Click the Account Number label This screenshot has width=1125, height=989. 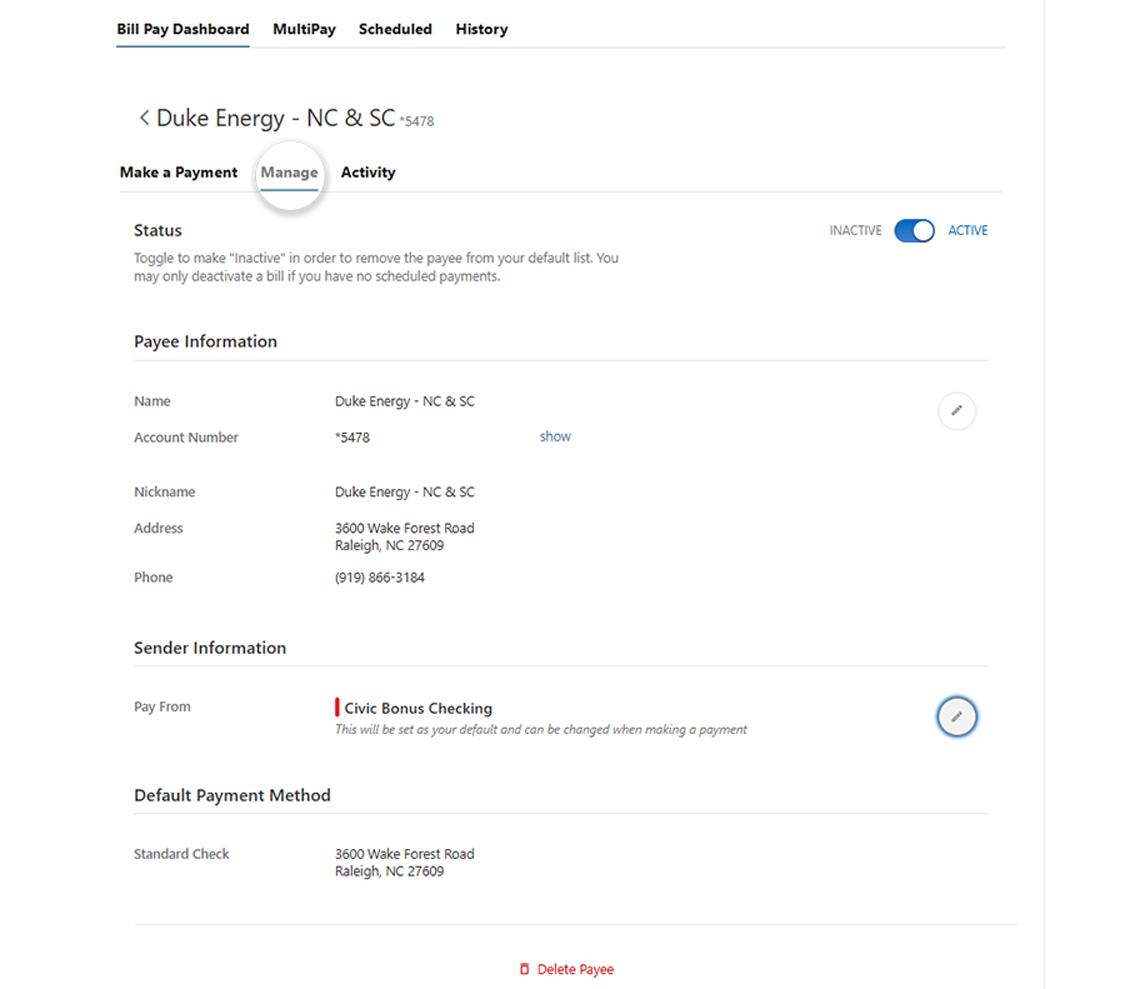point(186,437)
